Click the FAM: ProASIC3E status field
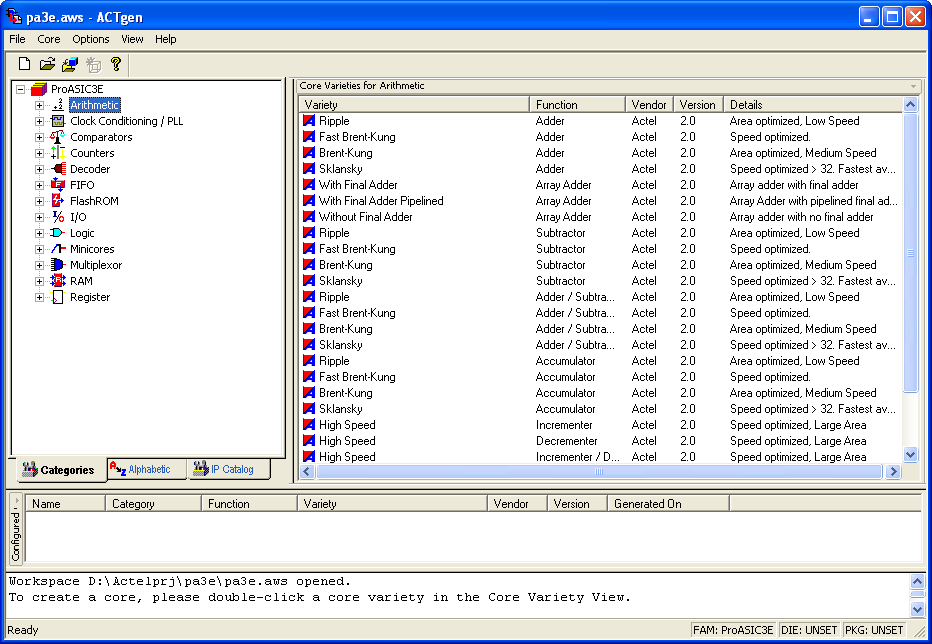 click(x=733, y=630)
